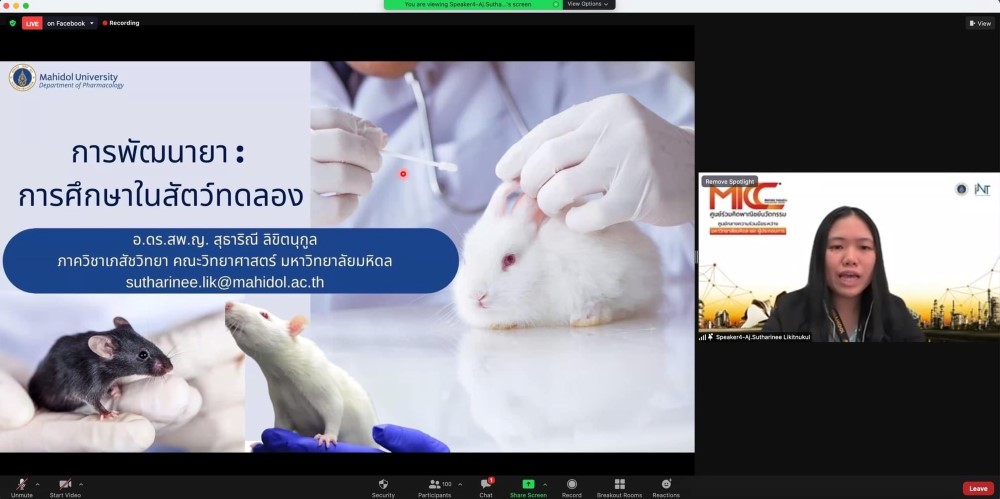Open the Reactions menu

(x=666, y=485)
